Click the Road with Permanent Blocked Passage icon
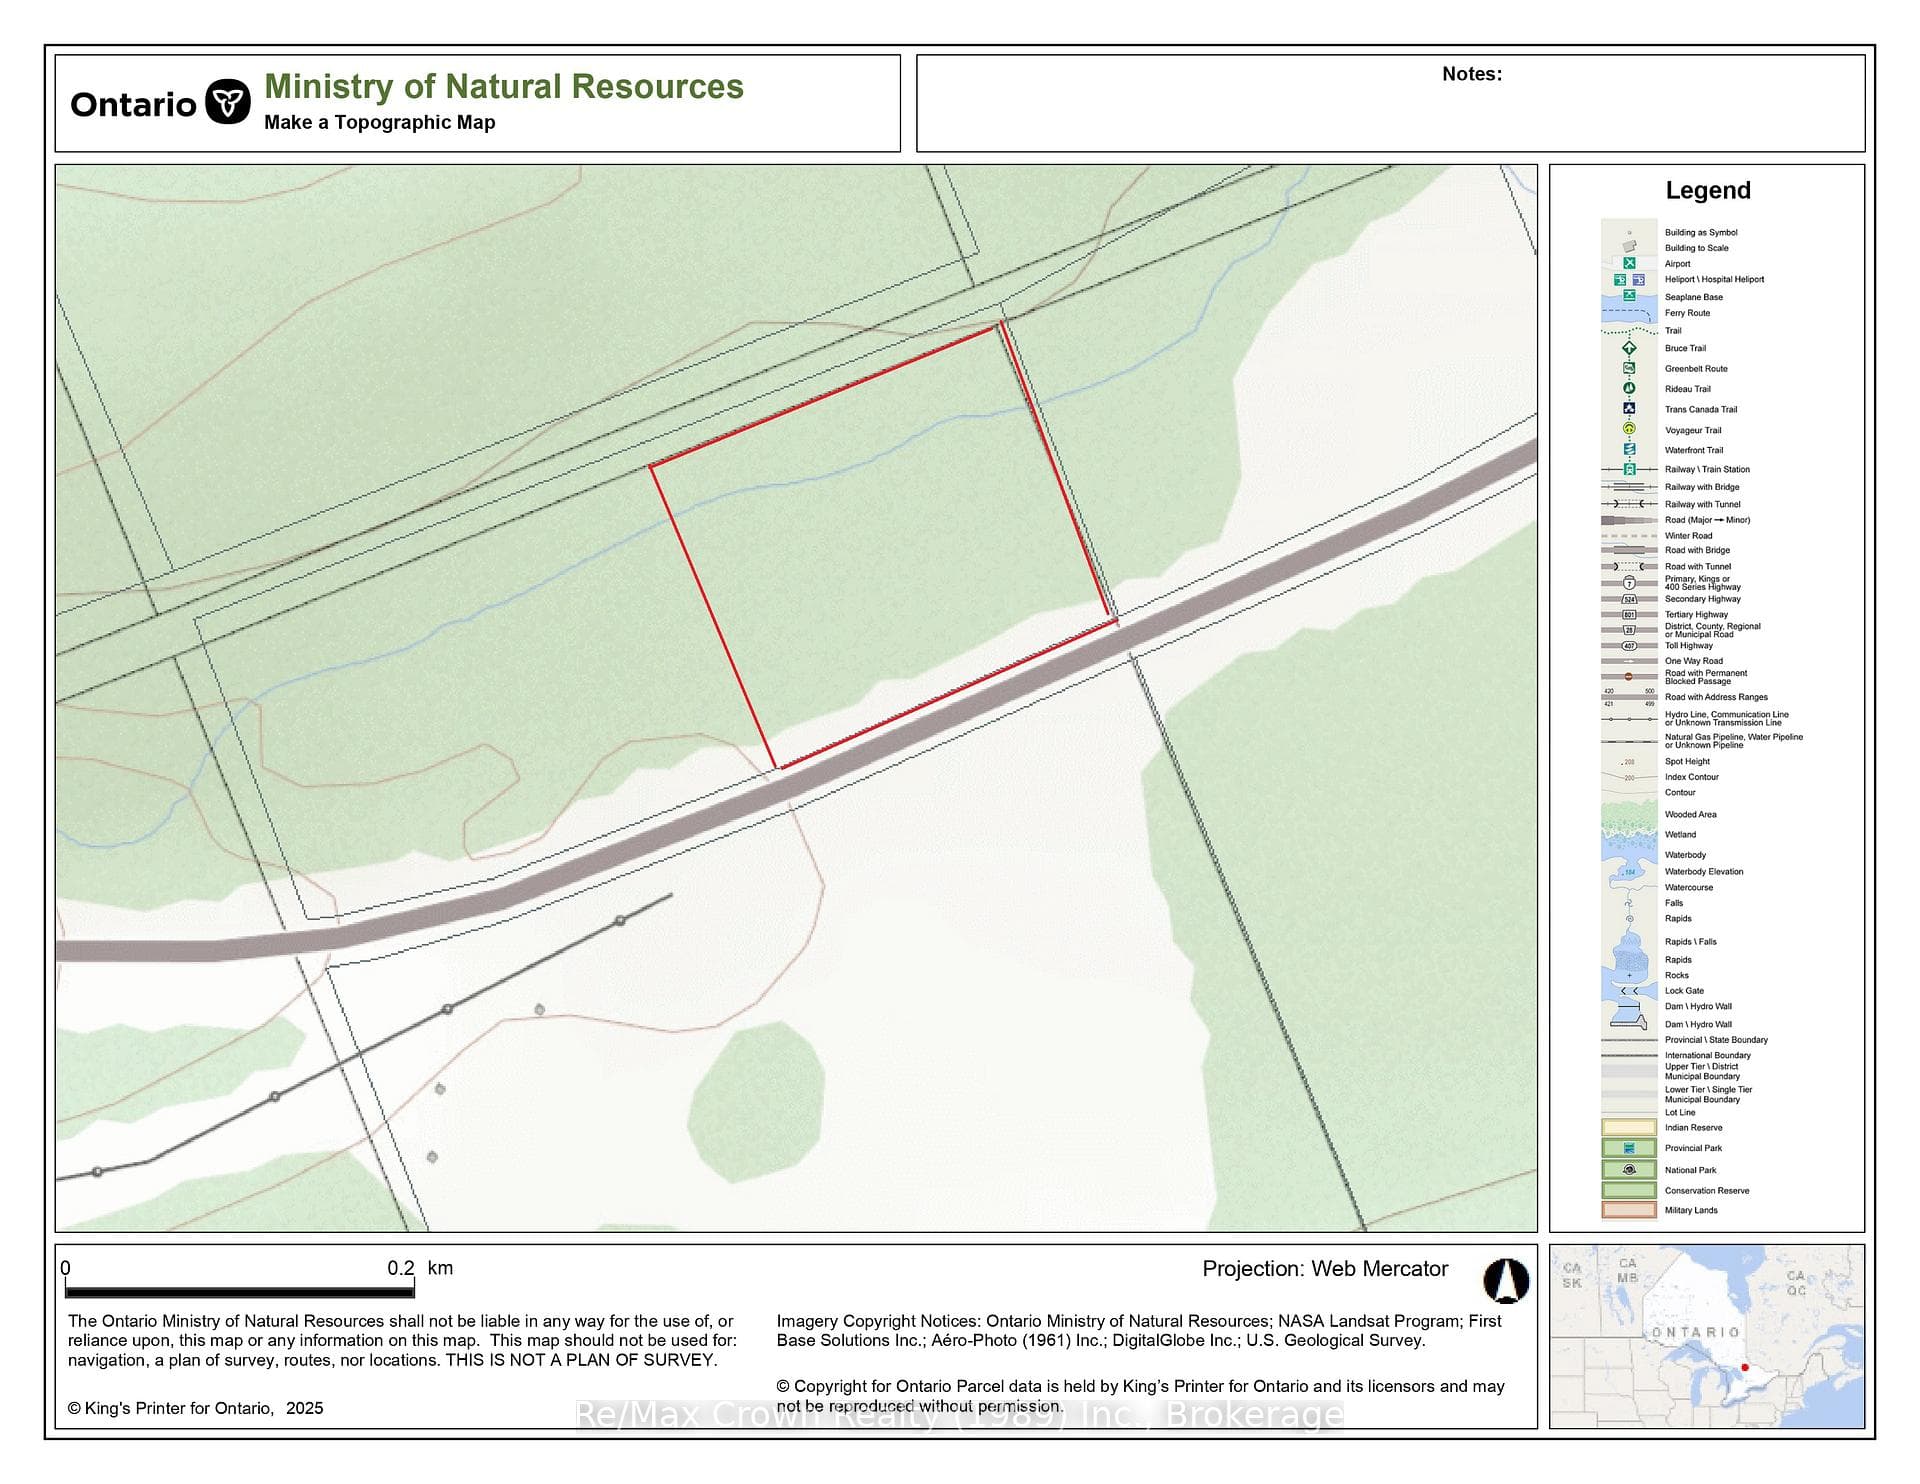 click(1629, 677)
